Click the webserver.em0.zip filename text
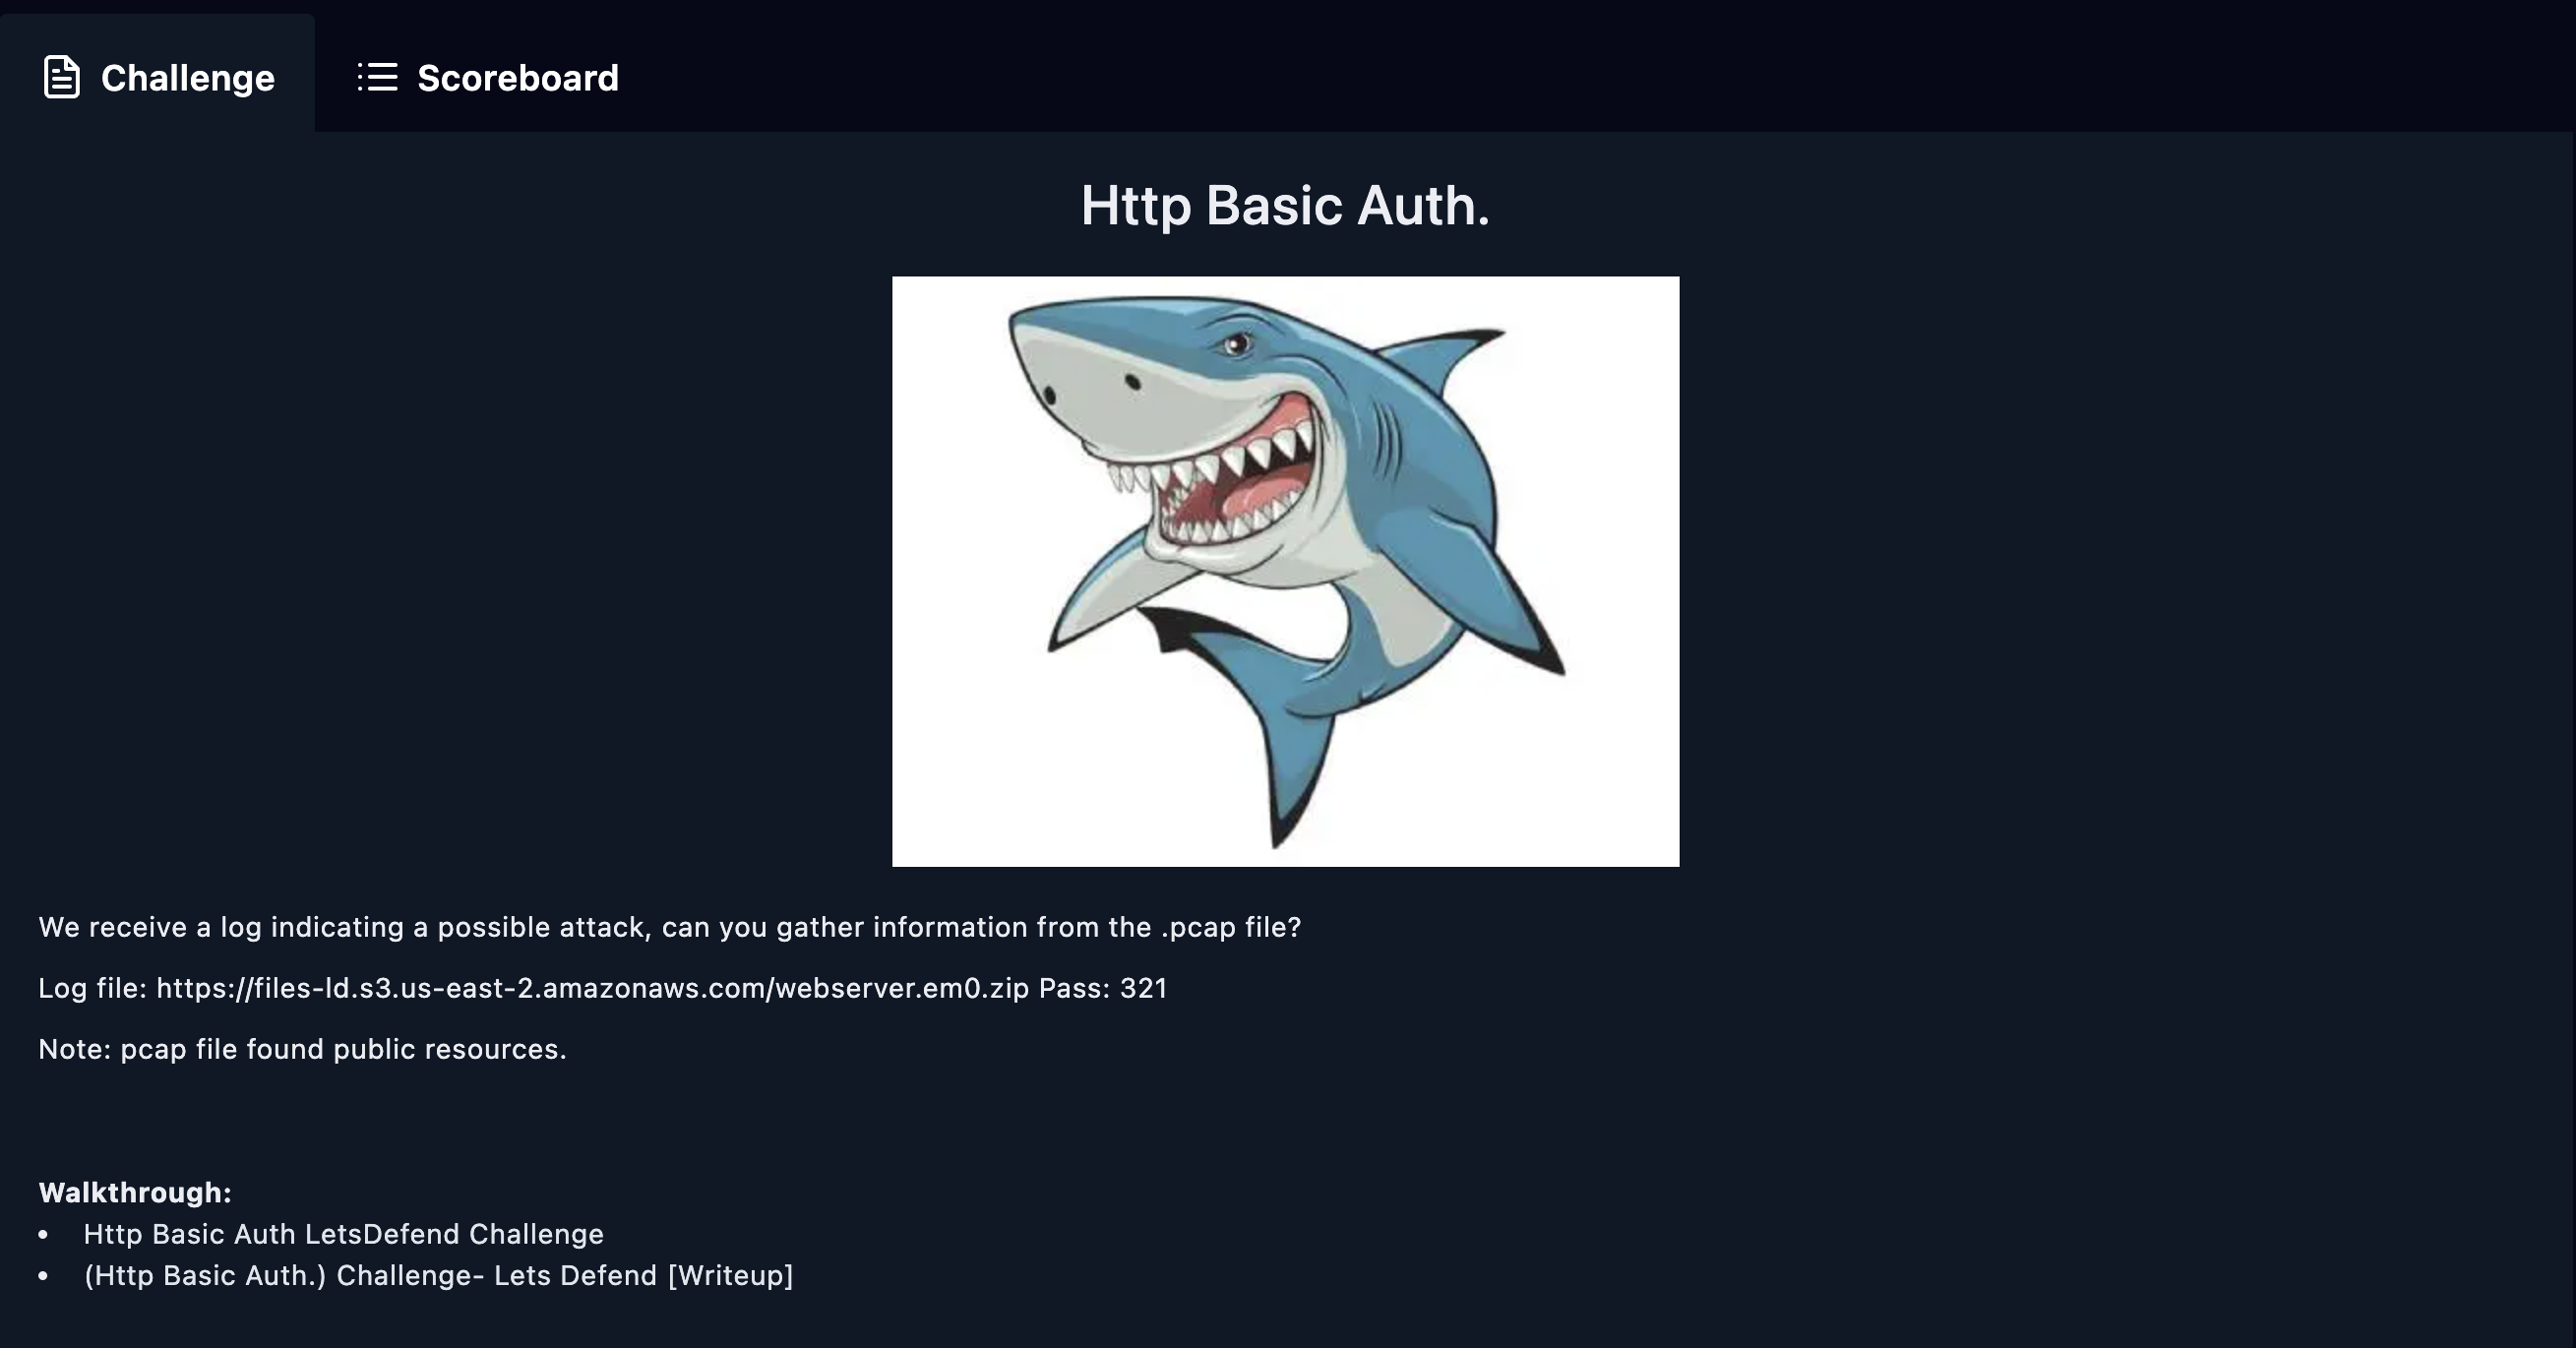Image resolution: width=2576 pixels, height=1348 pixels. tap(901, 988)
